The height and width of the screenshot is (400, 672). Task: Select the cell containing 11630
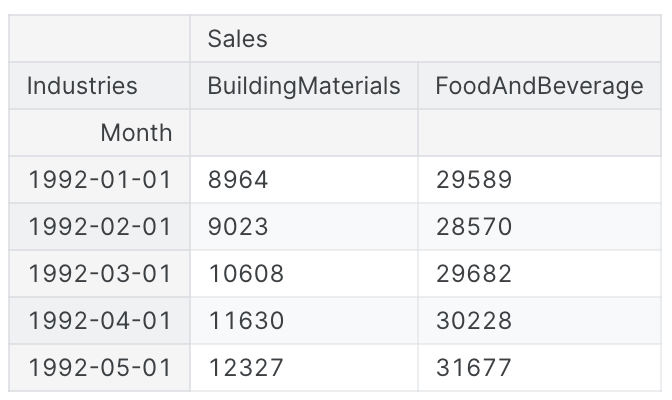pos(246,321)
